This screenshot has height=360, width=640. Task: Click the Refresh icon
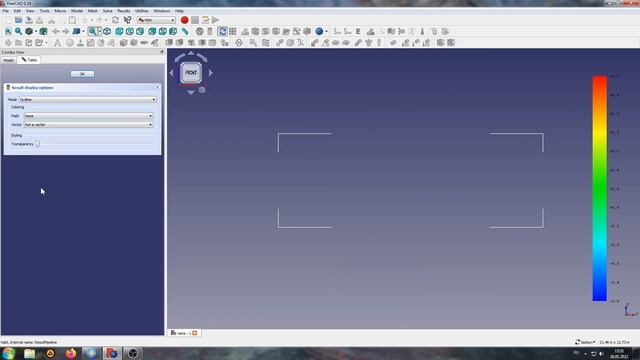tap(116, 20)
